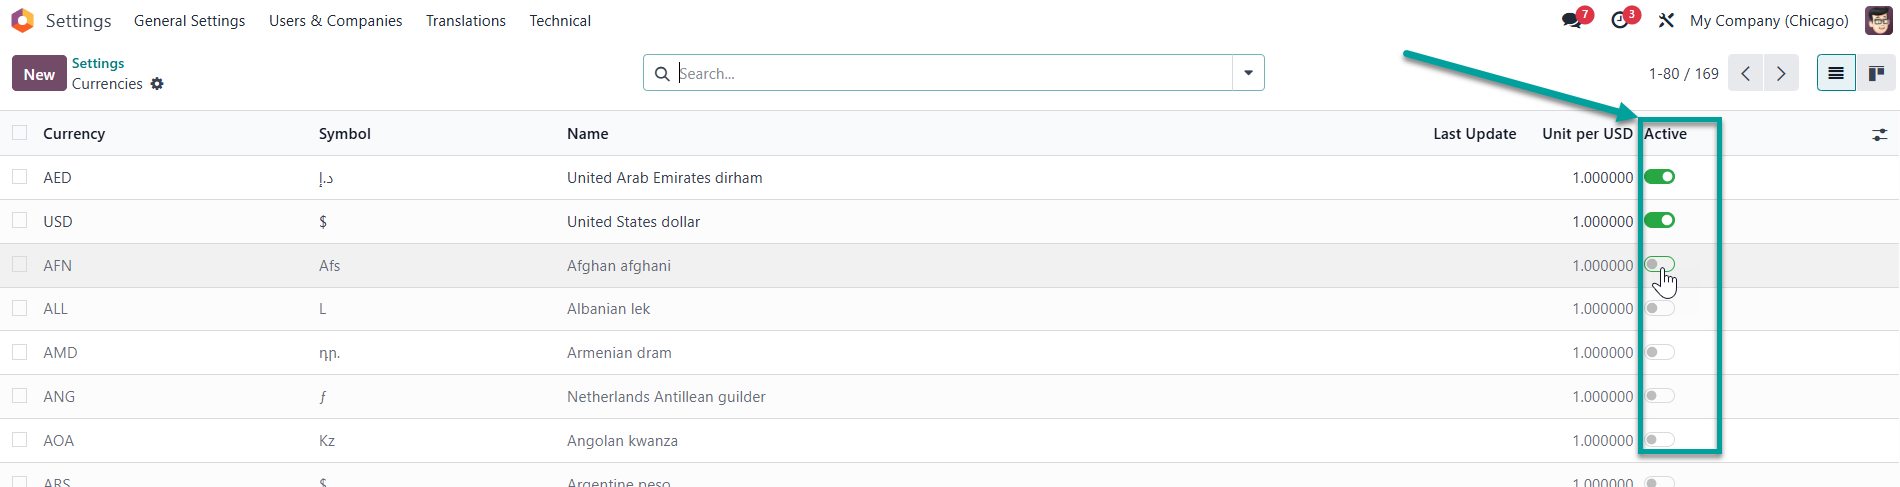Viewport: 1900px width, 487px height.
Task: Open the user avatar menu
Action: pyautogui.click(x=1878, y=20)
